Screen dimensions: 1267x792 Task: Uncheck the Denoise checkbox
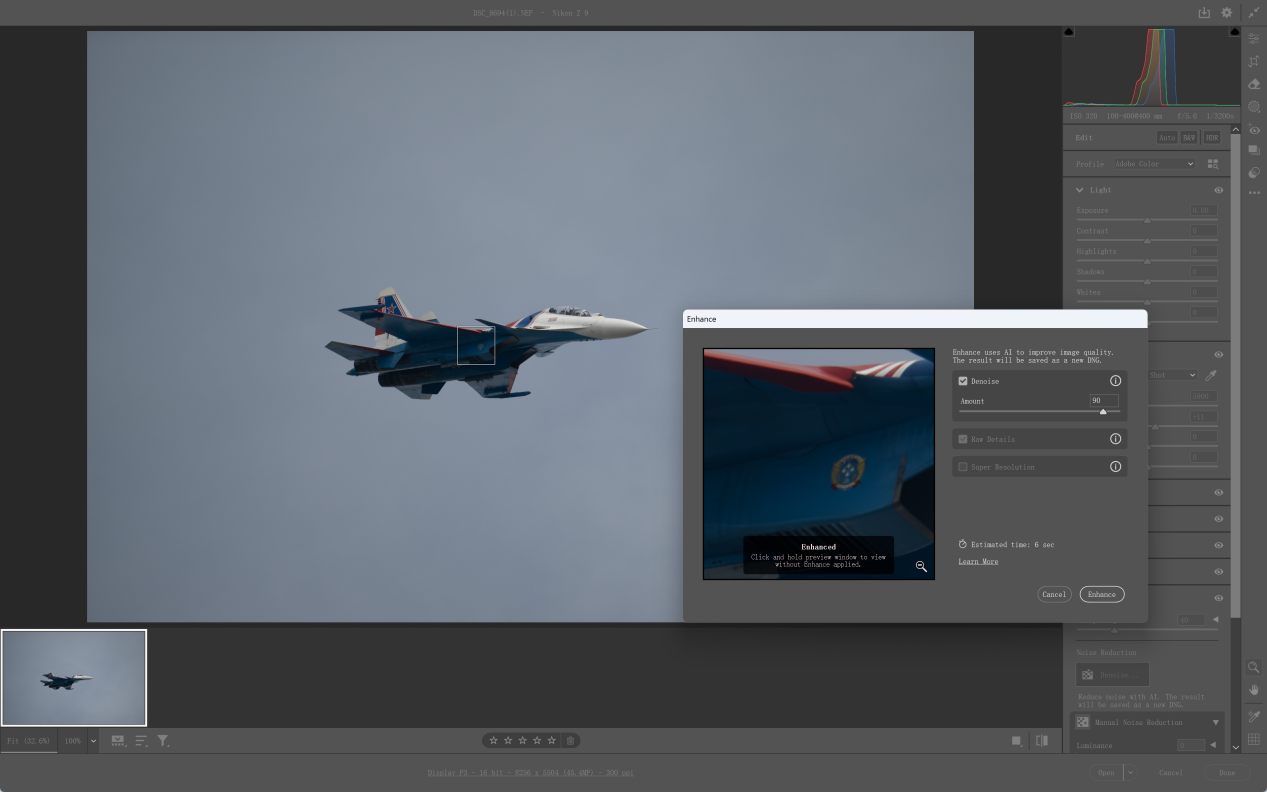(x=963, y=381)
